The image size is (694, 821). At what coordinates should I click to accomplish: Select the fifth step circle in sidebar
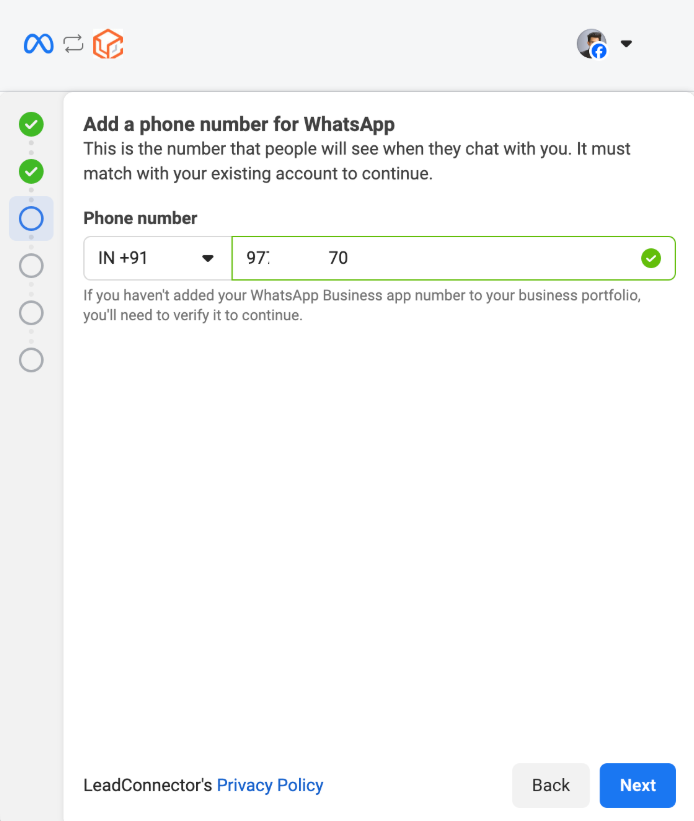(x=31, y=313)
